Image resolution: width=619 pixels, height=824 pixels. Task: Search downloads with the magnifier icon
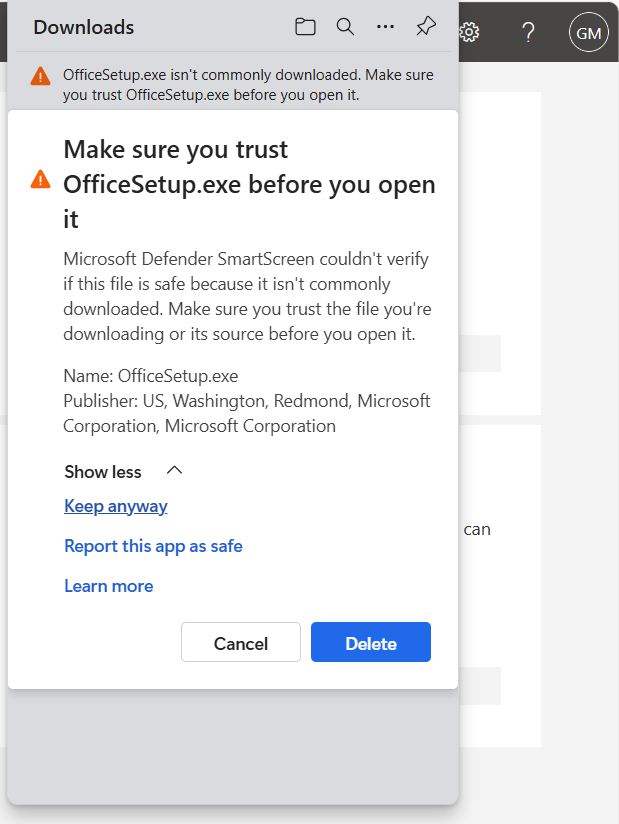click(x=345, y=26)
